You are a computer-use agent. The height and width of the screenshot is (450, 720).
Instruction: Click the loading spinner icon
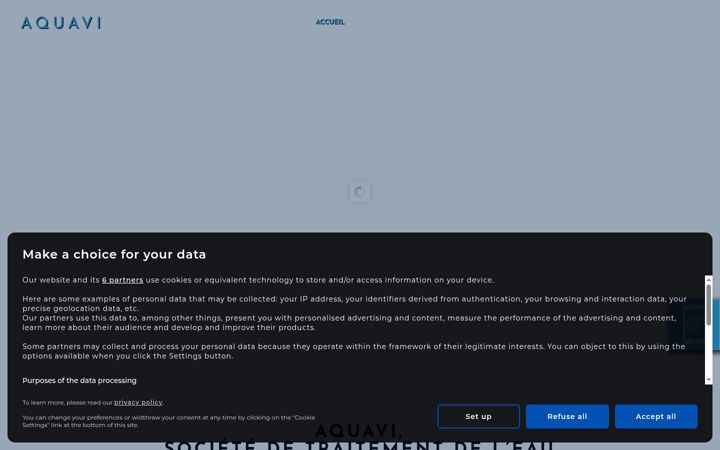(x=360, y=191)
